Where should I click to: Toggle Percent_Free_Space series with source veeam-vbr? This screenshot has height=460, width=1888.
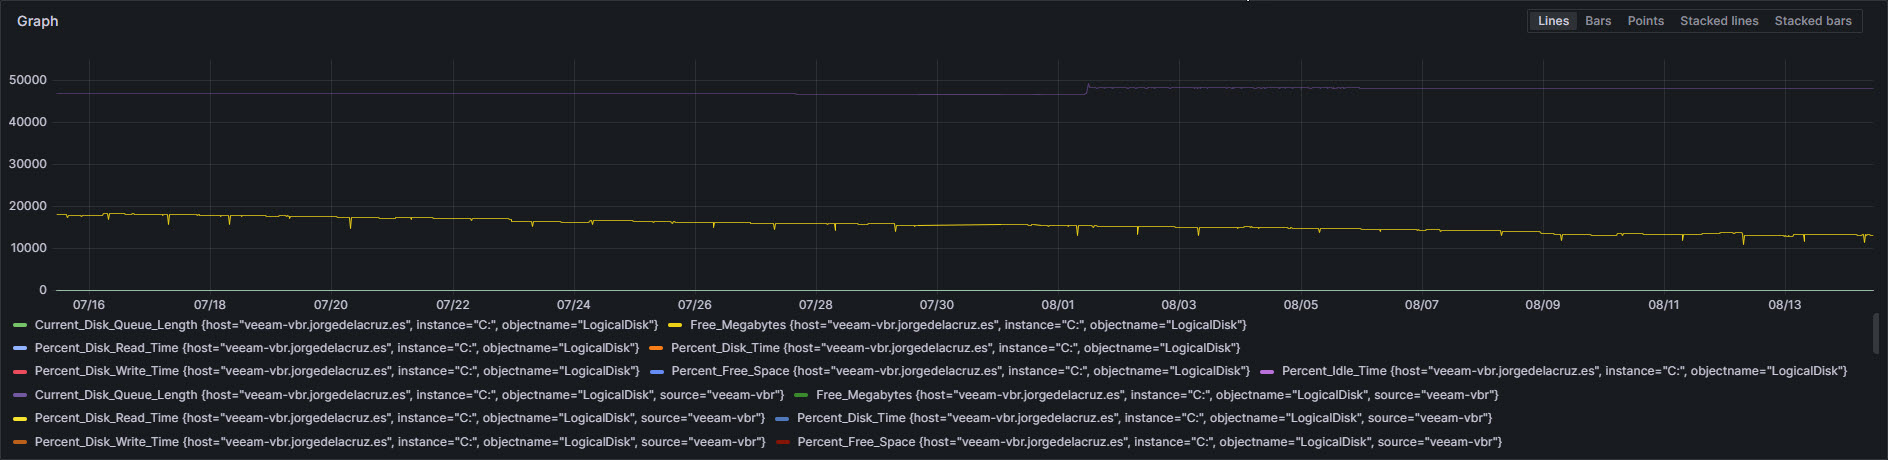click(1149, 442)
